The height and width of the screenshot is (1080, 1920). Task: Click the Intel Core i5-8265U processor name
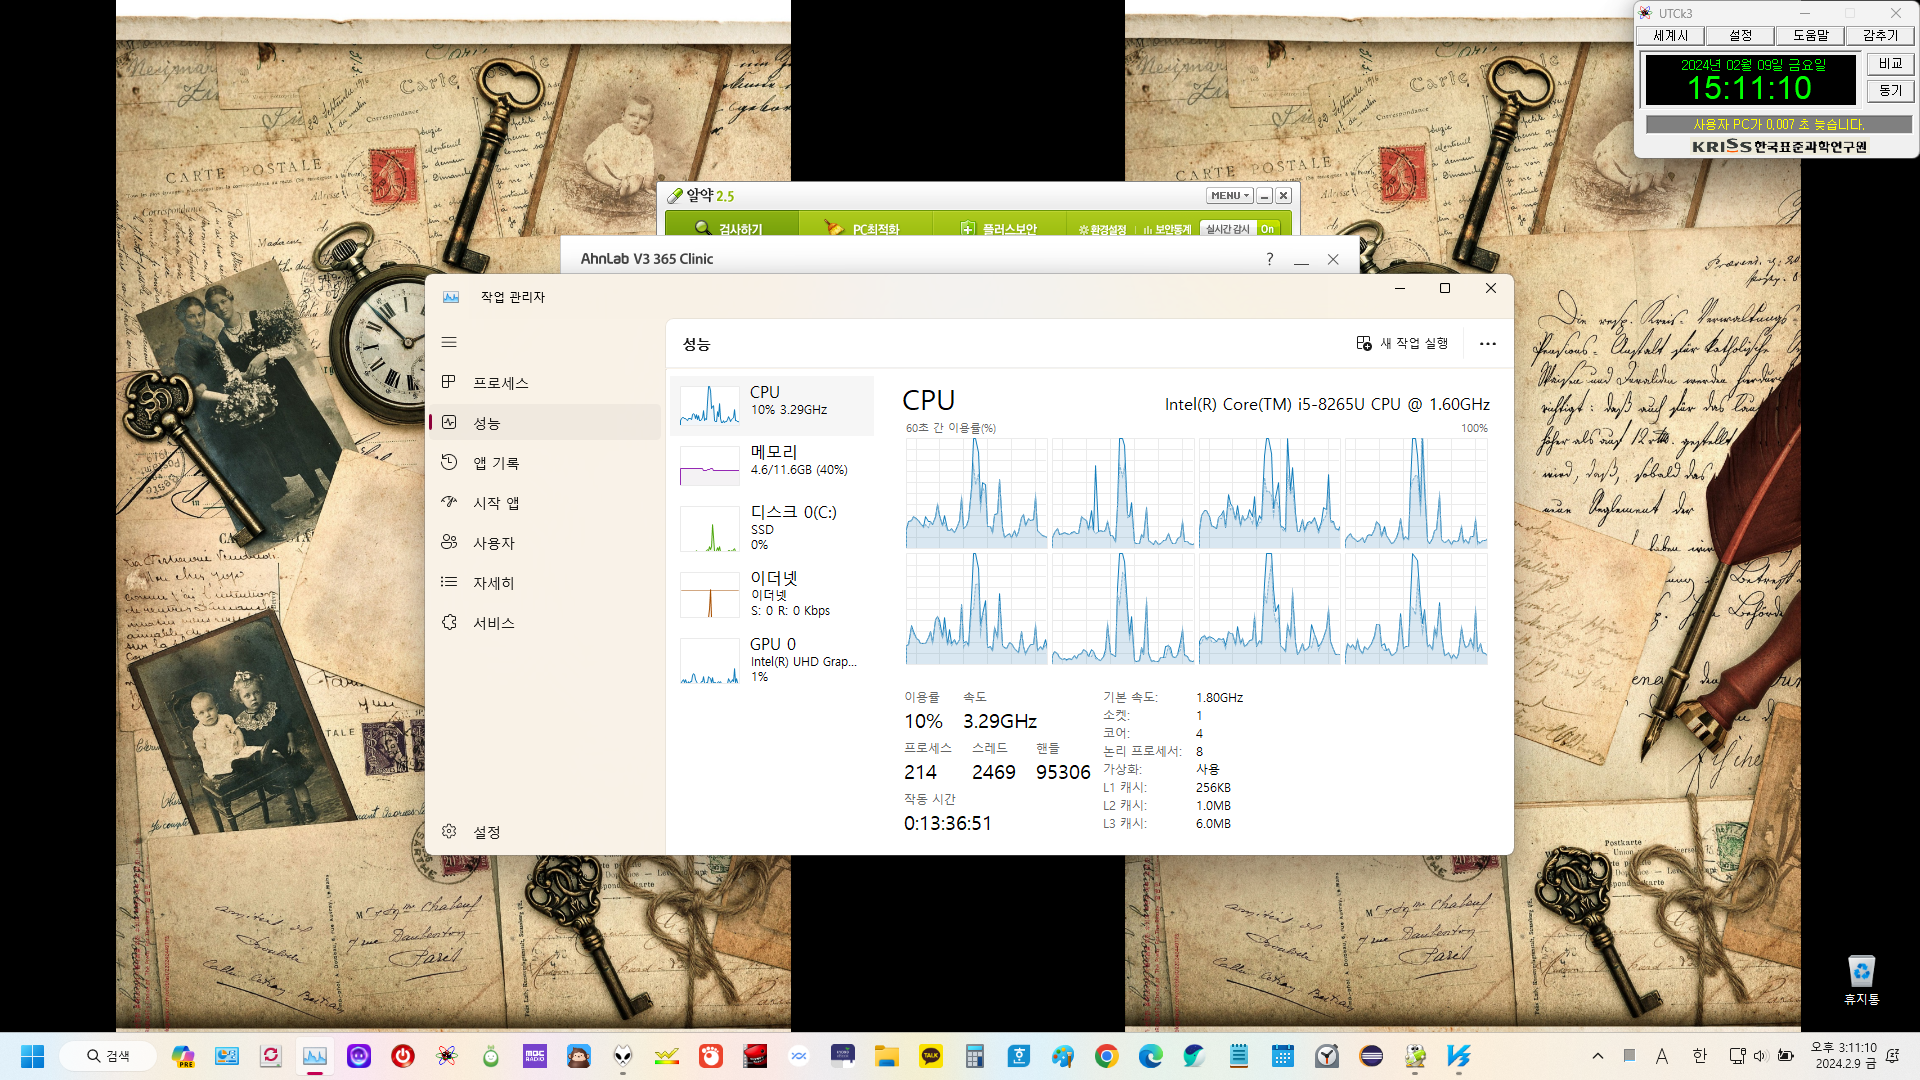1327,404
